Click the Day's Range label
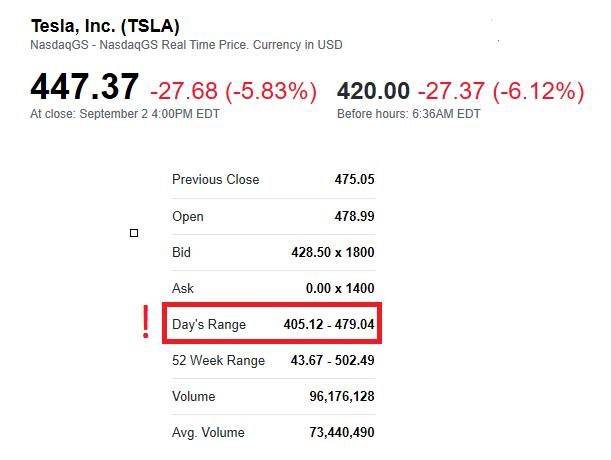Screen dimensions: 611x460 click(x=208, y=325)
